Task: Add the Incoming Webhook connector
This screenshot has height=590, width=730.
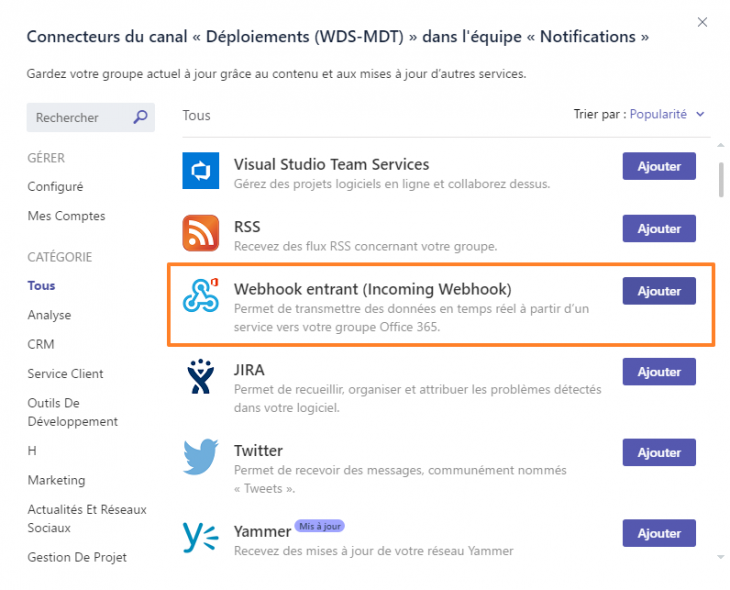Action: [x=659, y=291]
